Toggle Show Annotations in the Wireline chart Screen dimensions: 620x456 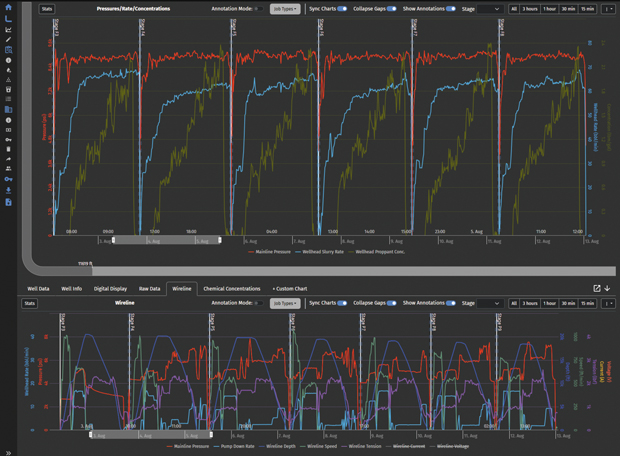(451, 302)
